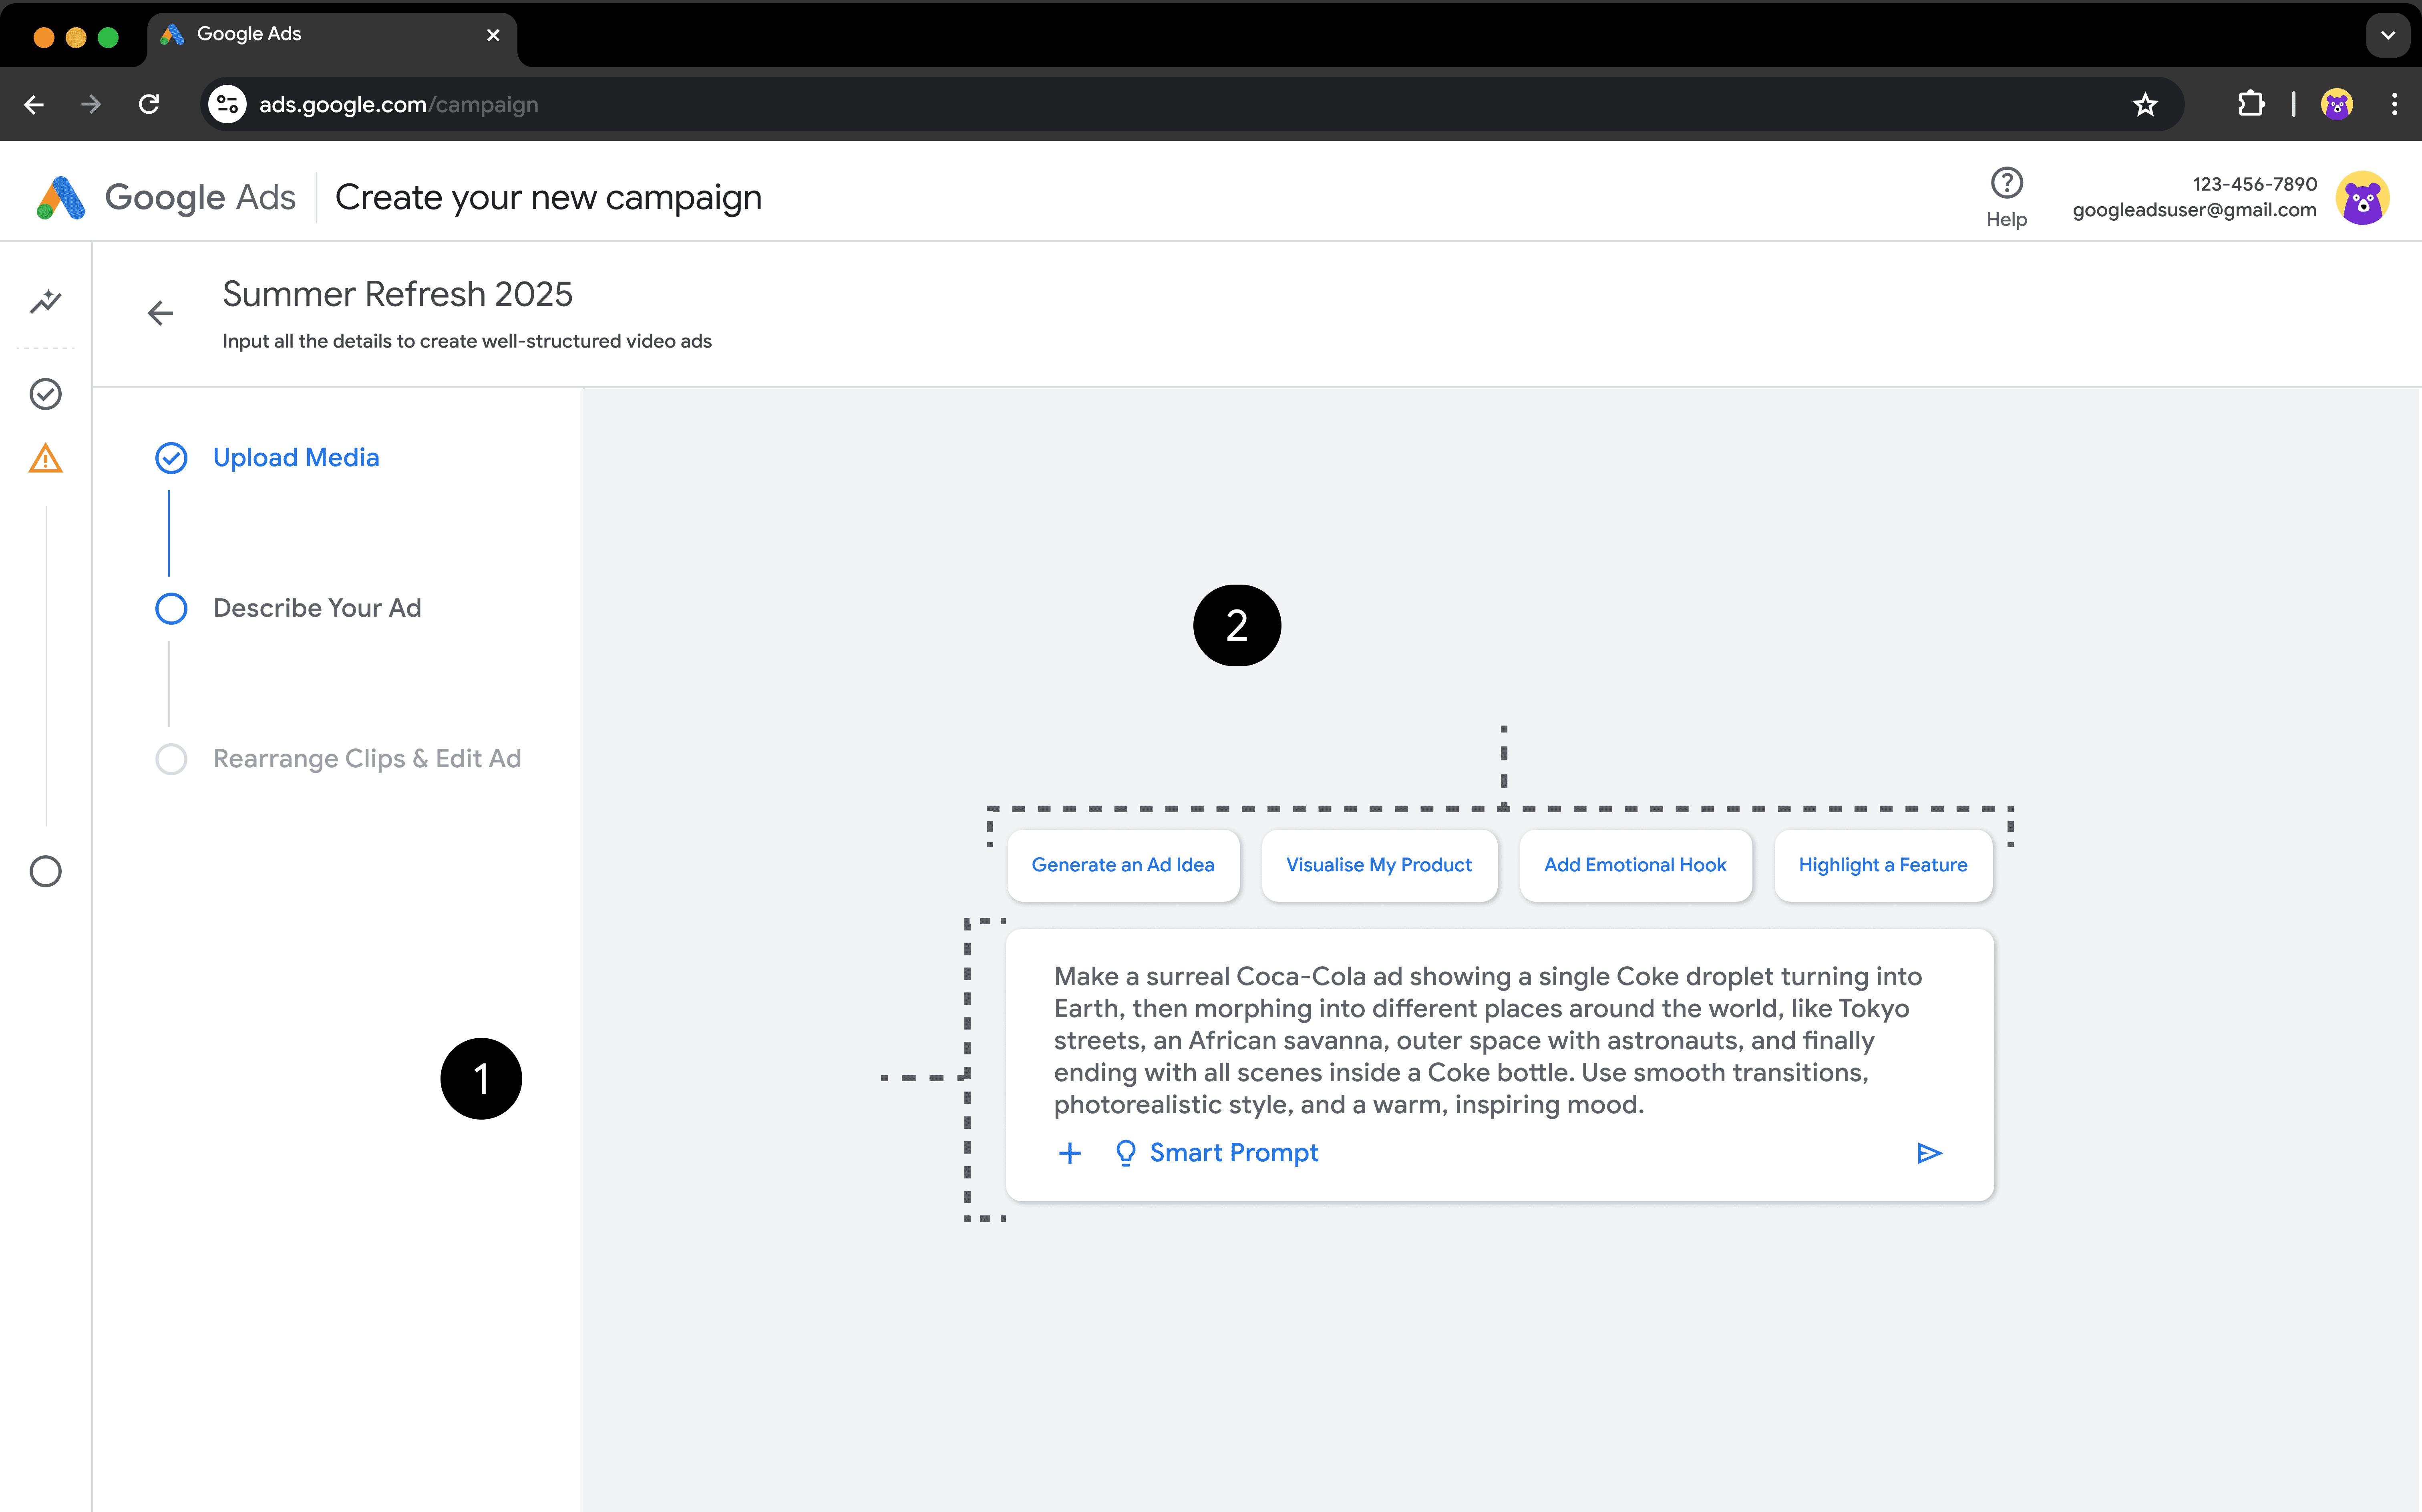
Task: Select the Upload Media completed step
Action: pyautogui.click(x=295, y=458)
